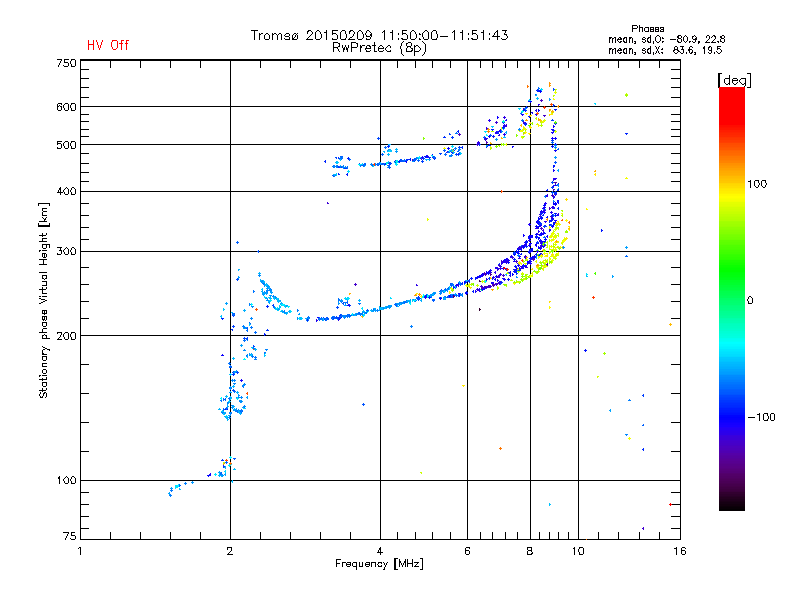This screenshot has height=600, width=800.
Task: Click the x-axis tick label '8'
Action: pos(530,551)
